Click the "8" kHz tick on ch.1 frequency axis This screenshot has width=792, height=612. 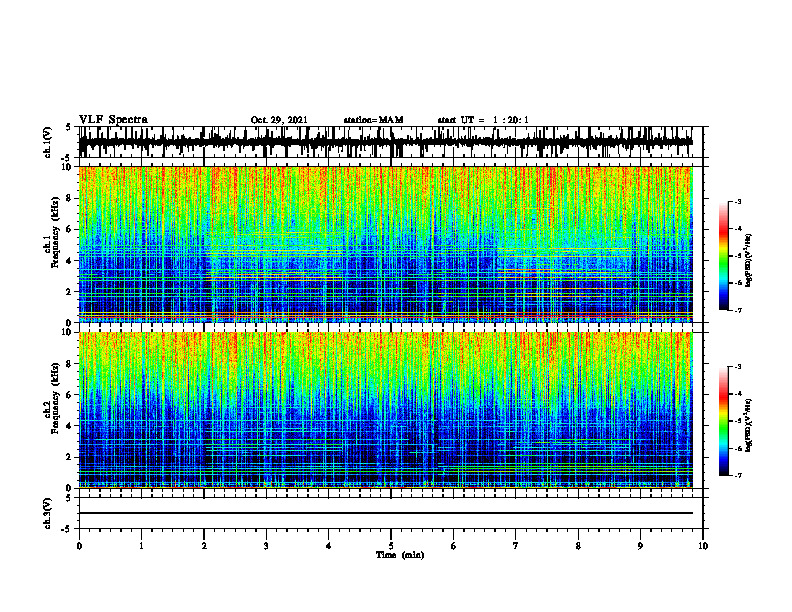[71, 198]
